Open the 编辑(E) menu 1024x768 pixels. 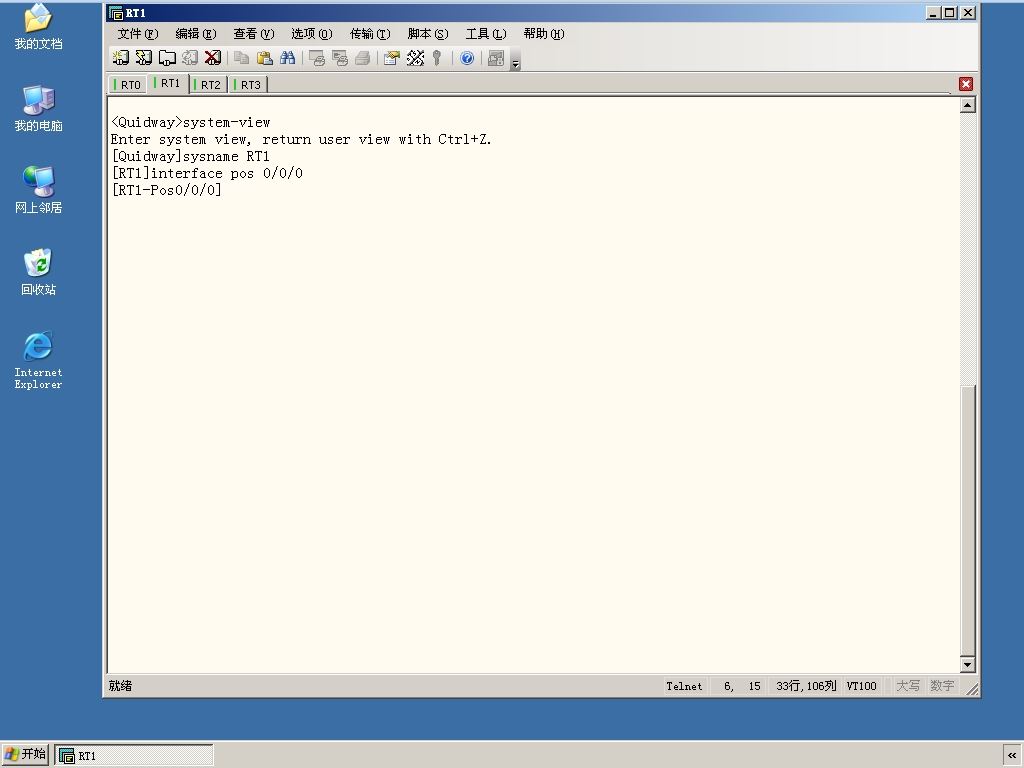(x=196, y=34)
